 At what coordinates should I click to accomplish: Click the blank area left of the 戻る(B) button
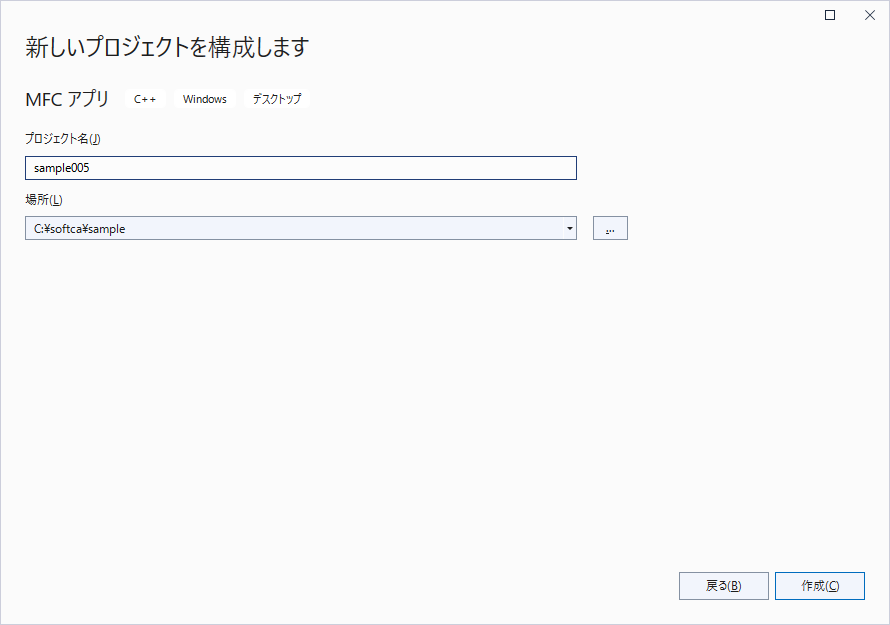point(400,586)
